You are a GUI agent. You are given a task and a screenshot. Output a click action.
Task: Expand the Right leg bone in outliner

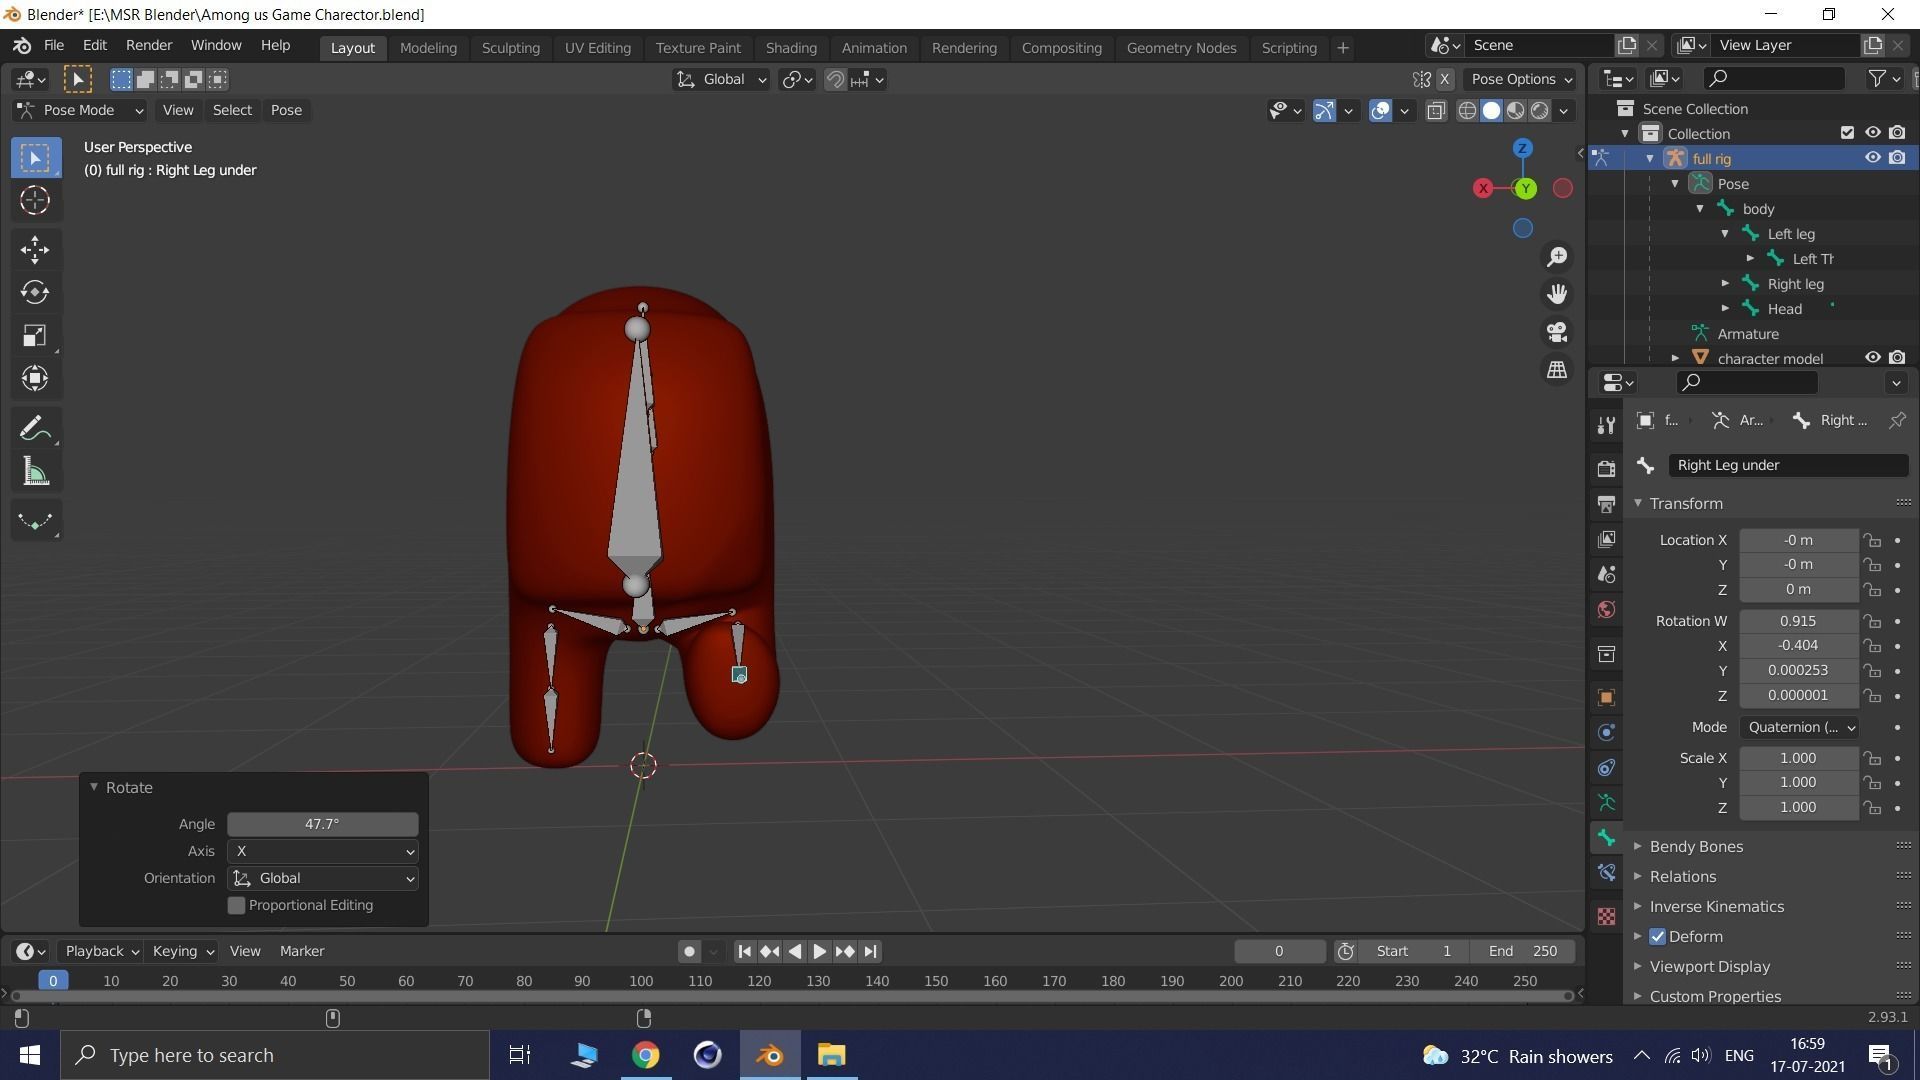[1725, 284]
